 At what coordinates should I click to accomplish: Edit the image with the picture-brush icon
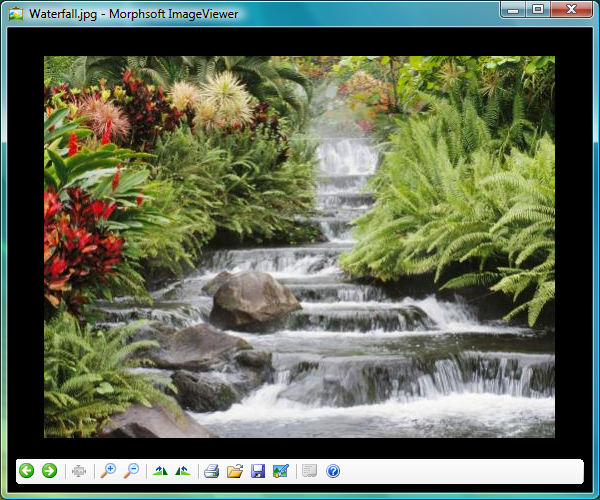coord(281,471)
